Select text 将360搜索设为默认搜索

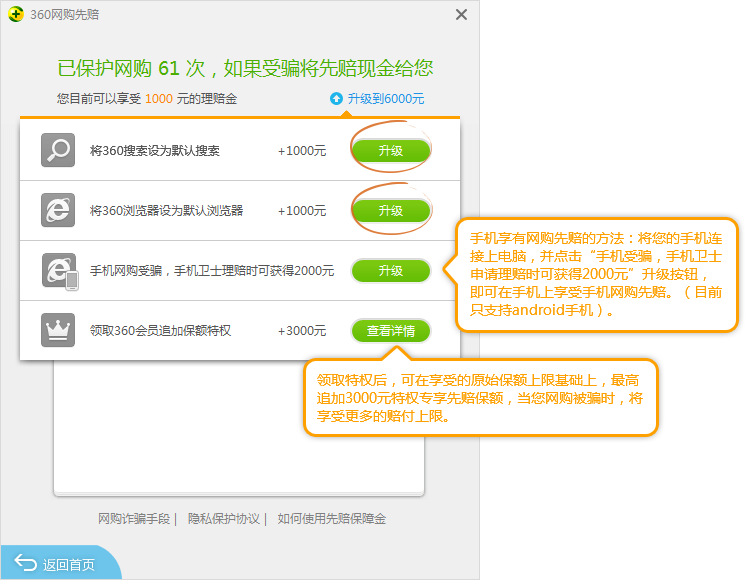pyautogui.click(x=155, y=151)
